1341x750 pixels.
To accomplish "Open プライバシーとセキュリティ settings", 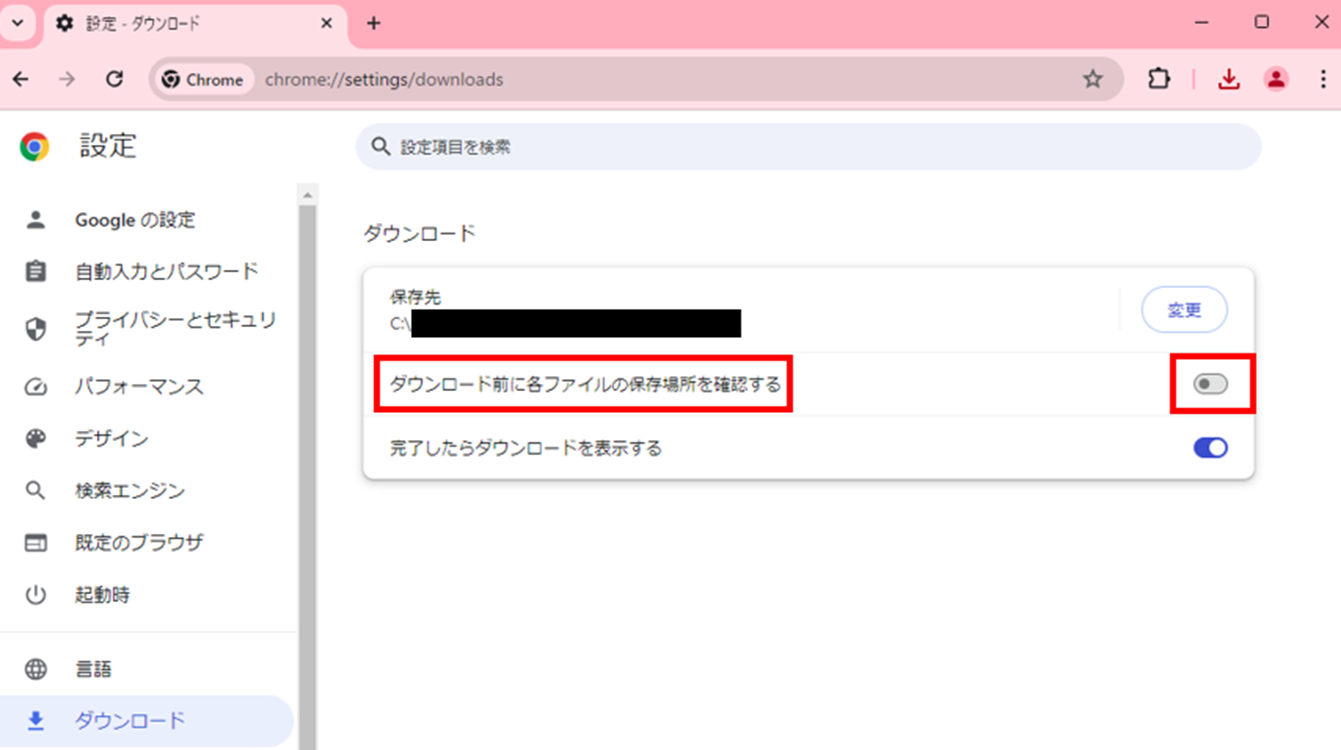I will [x=176, y=329].
